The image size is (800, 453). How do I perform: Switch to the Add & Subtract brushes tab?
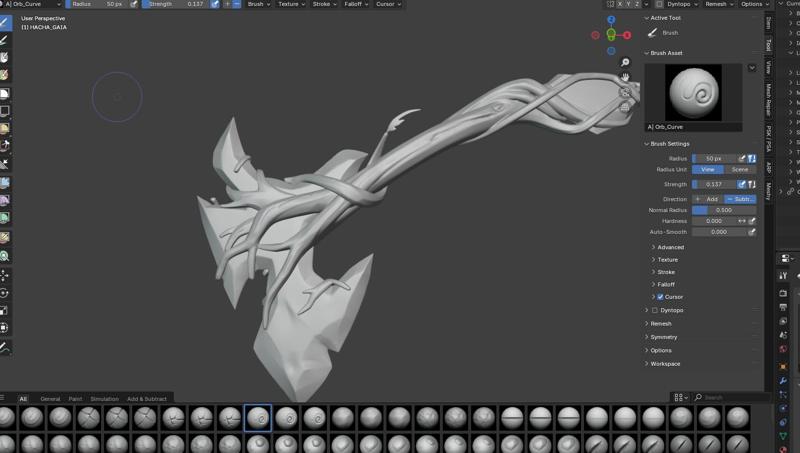coord(147,399)
